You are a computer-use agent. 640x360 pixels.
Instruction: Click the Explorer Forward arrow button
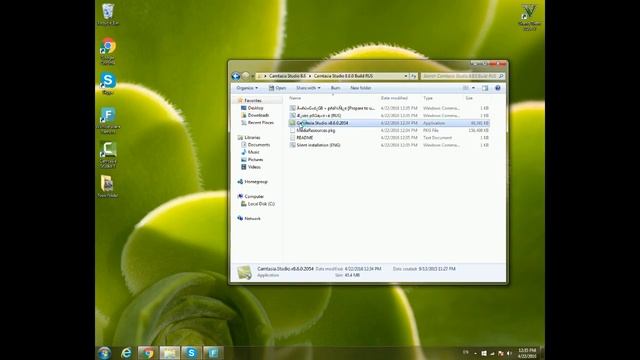245,76
